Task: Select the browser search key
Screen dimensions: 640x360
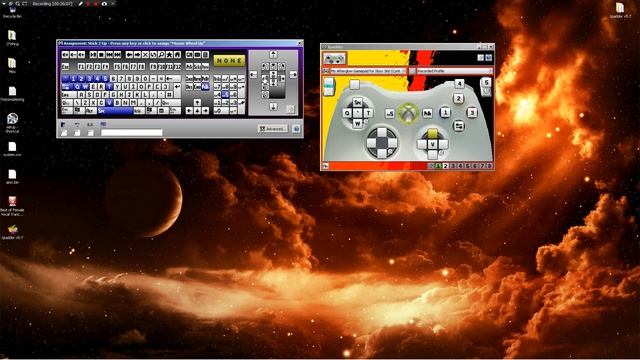Action: (x=161, y=55)
